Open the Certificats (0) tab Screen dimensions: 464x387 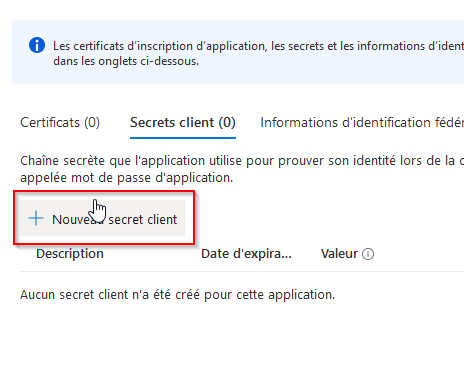pos(60,123)
